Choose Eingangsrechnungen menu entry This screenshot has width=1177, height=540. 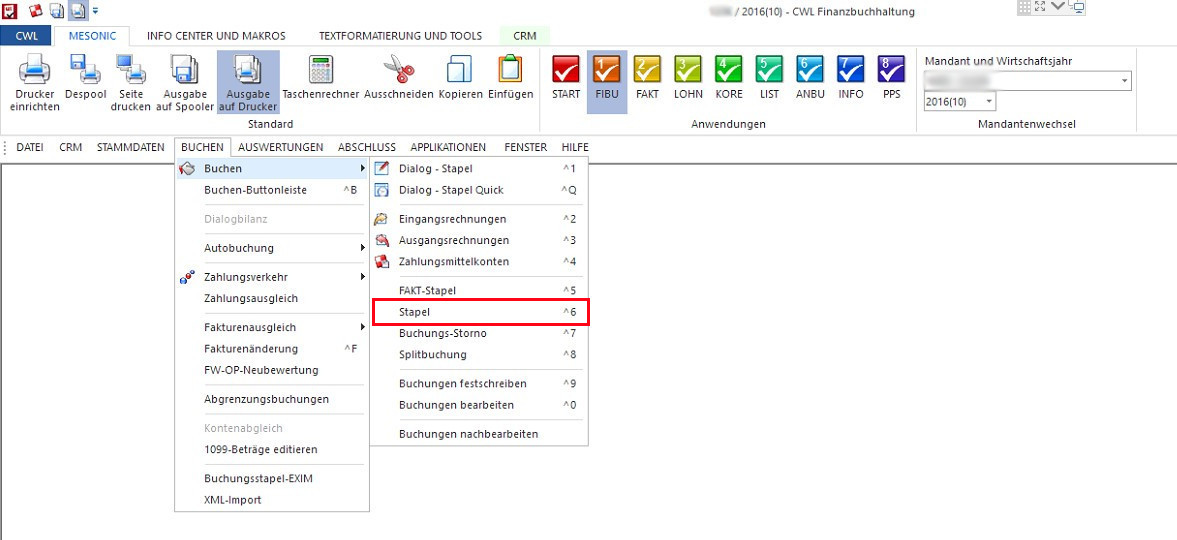pyautogui.click(x=452, y=219)
